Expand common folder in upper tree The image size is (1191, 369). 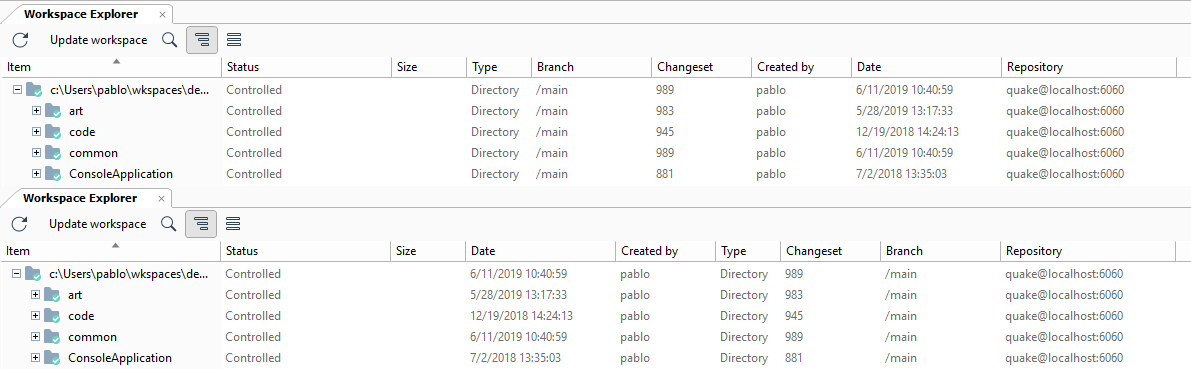tap(36, 153)
